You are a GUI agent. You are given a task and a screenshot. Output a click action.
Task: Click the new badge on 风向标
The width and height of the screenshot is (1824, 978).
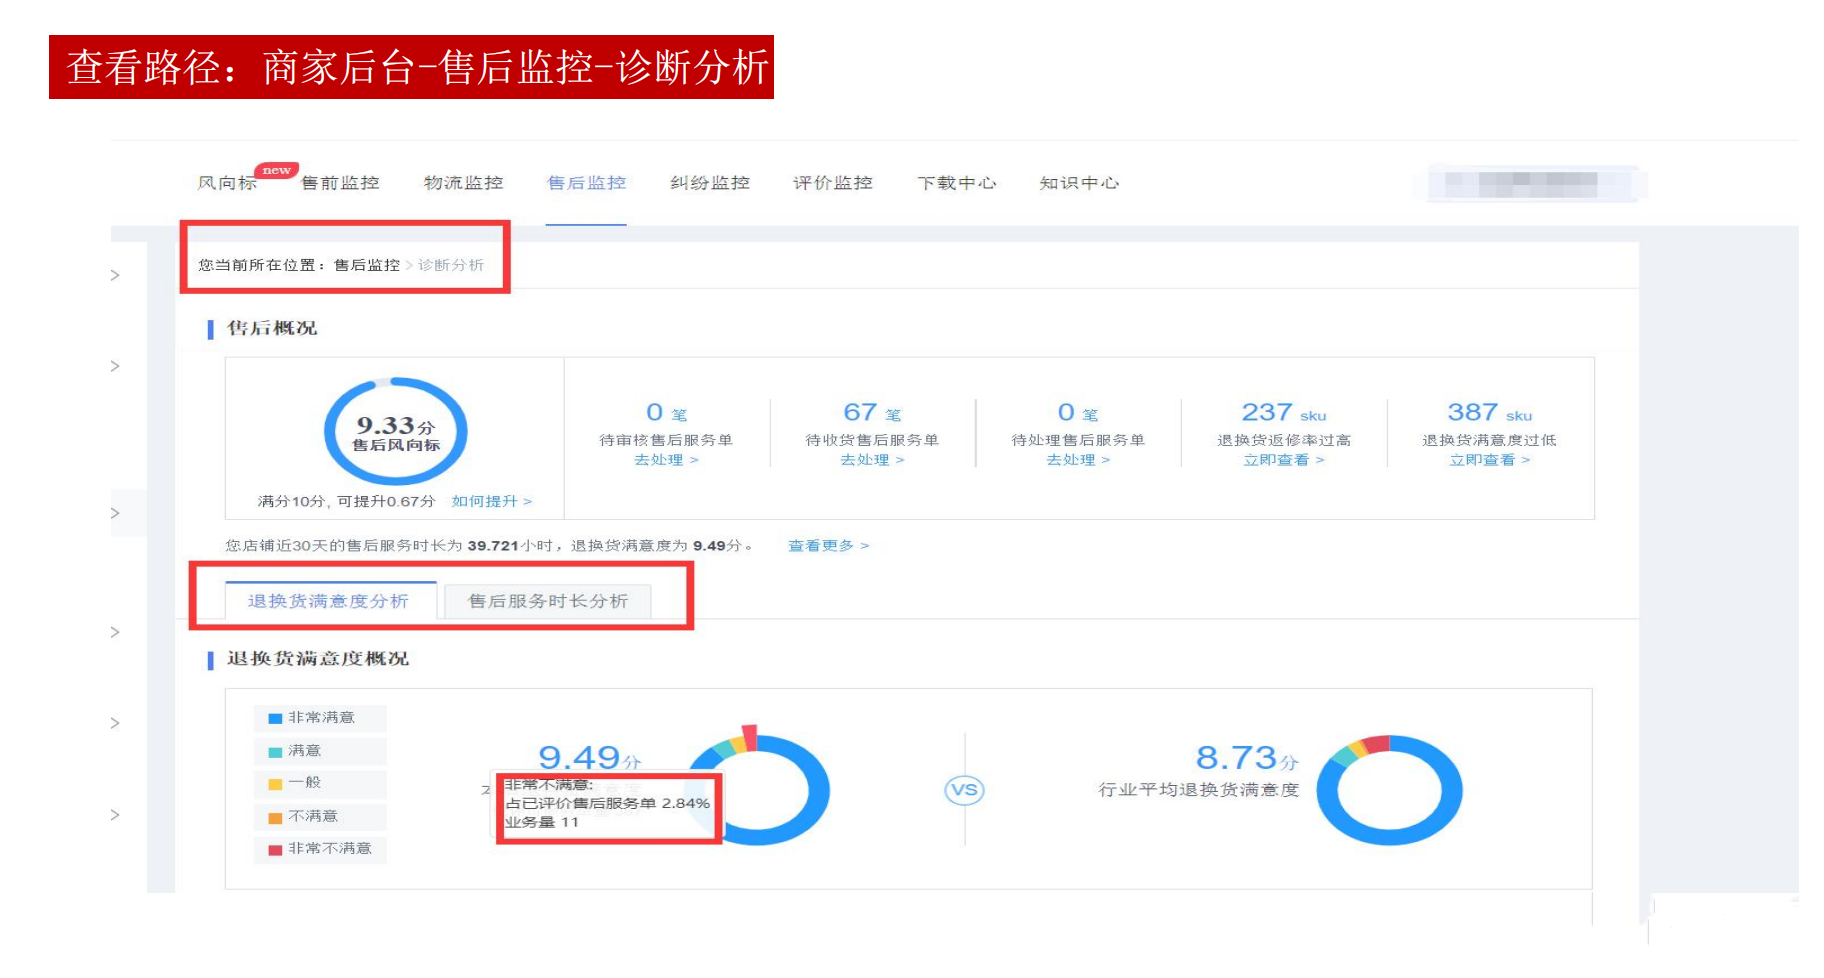(276, 170)
